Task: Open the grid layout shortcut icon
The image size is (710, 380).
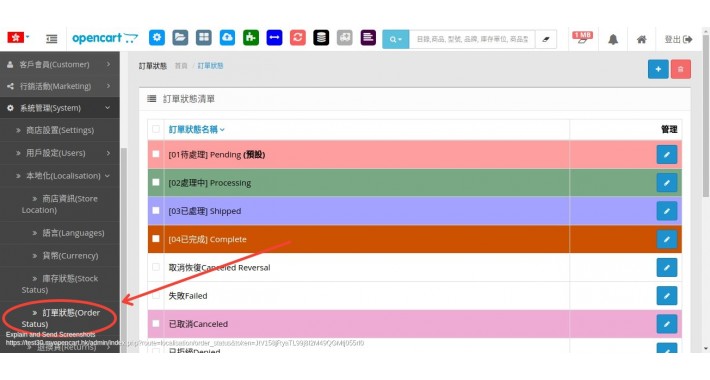Action: (x=204, y=38)
